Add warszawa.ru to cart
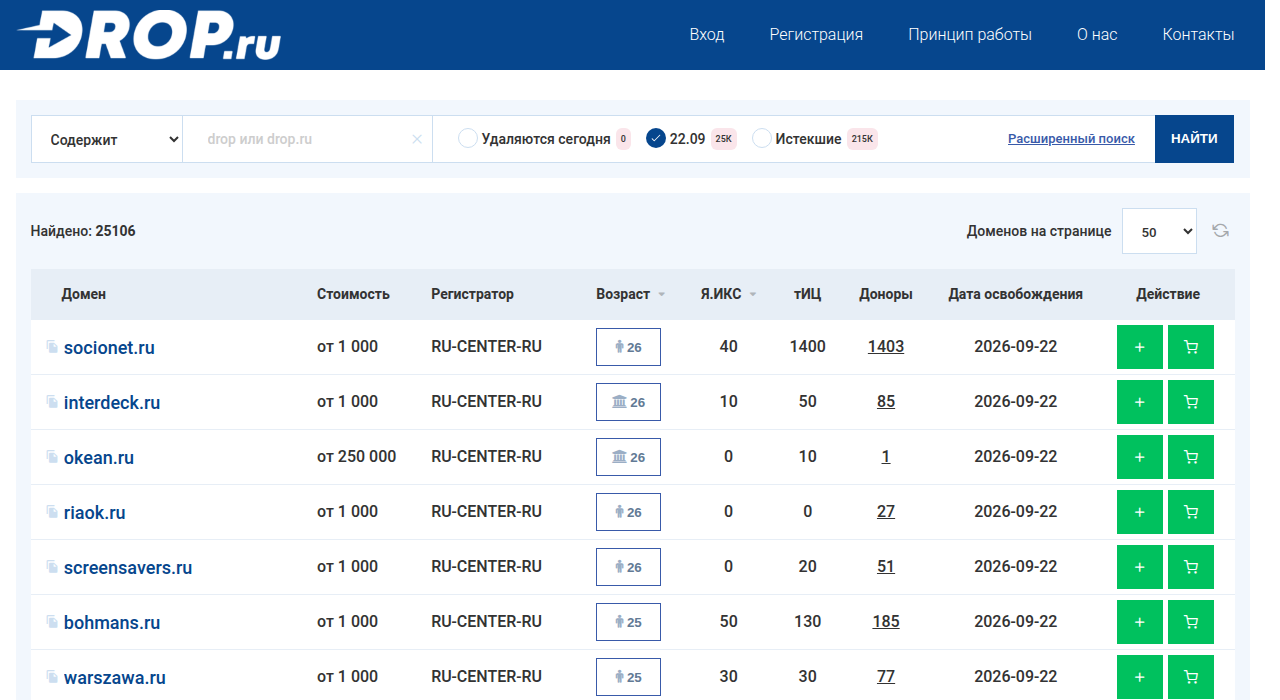The image size is (1280, 700). (x=1191, y=677)
